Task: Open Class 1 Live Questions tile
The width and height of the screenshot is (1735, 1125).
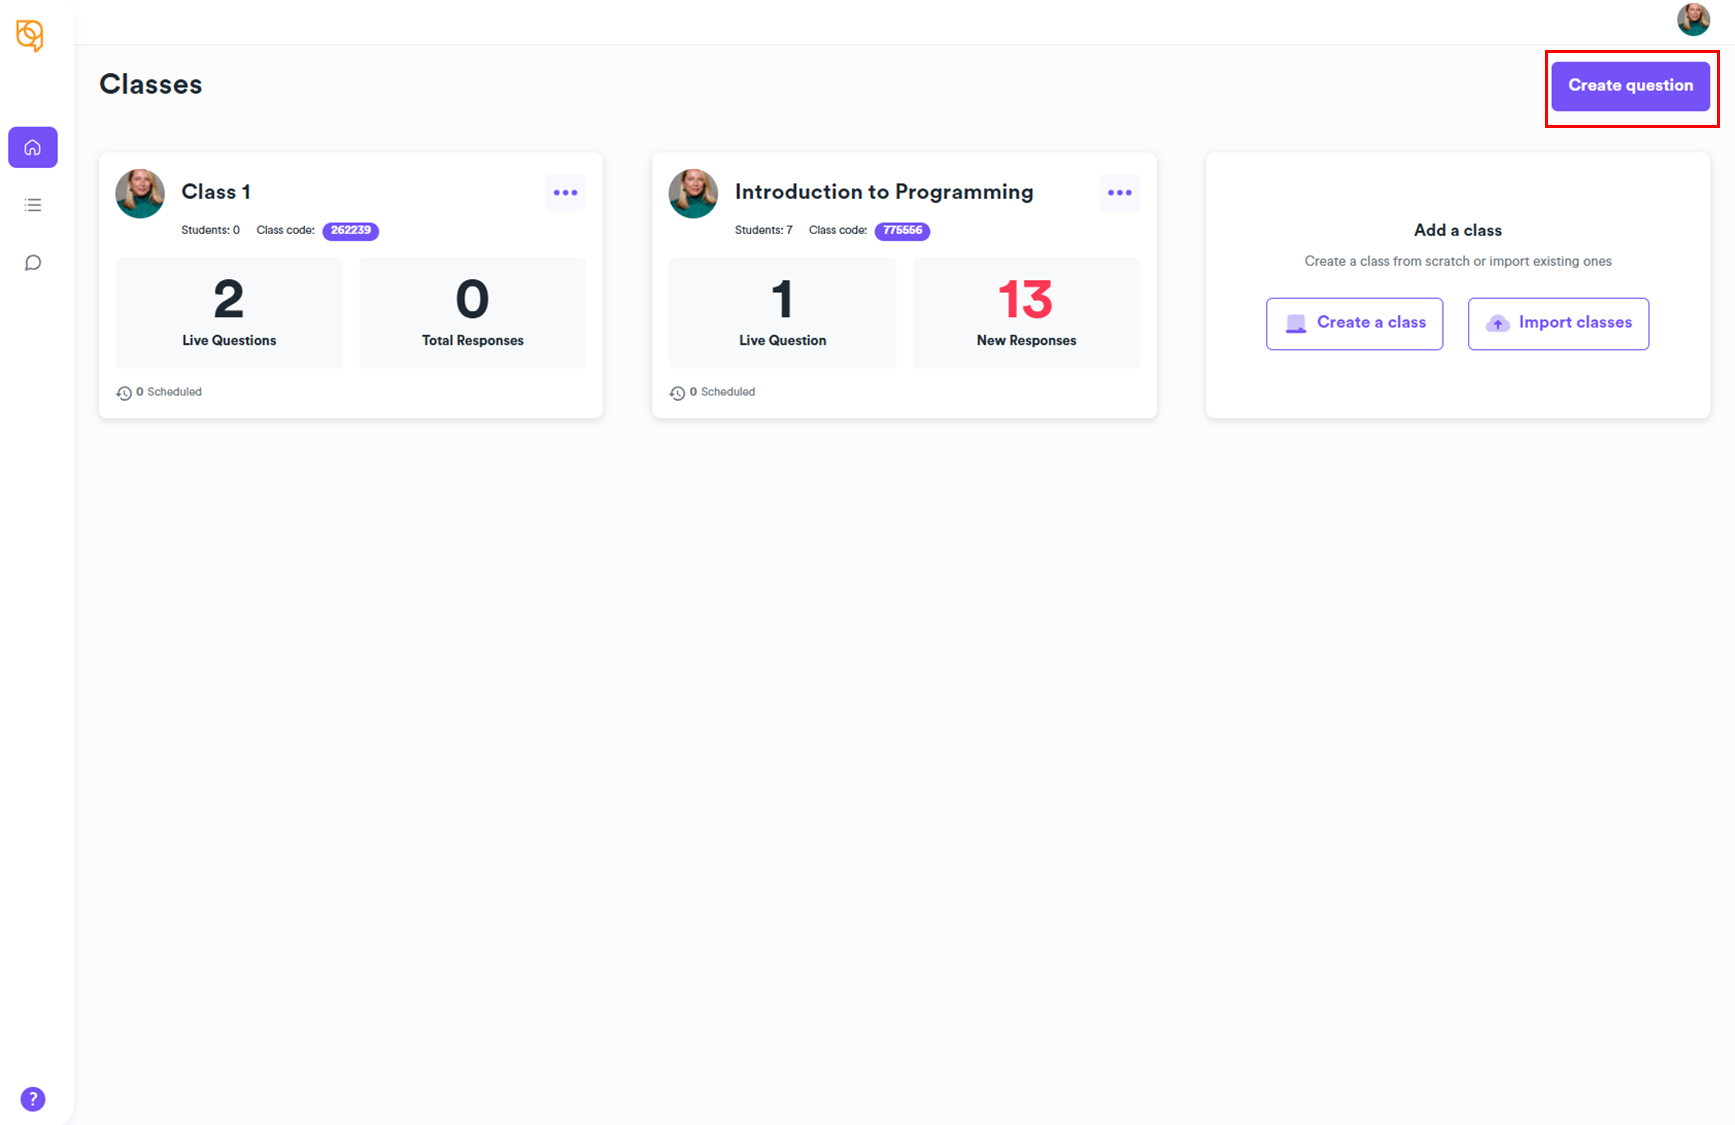Action: 229,313
